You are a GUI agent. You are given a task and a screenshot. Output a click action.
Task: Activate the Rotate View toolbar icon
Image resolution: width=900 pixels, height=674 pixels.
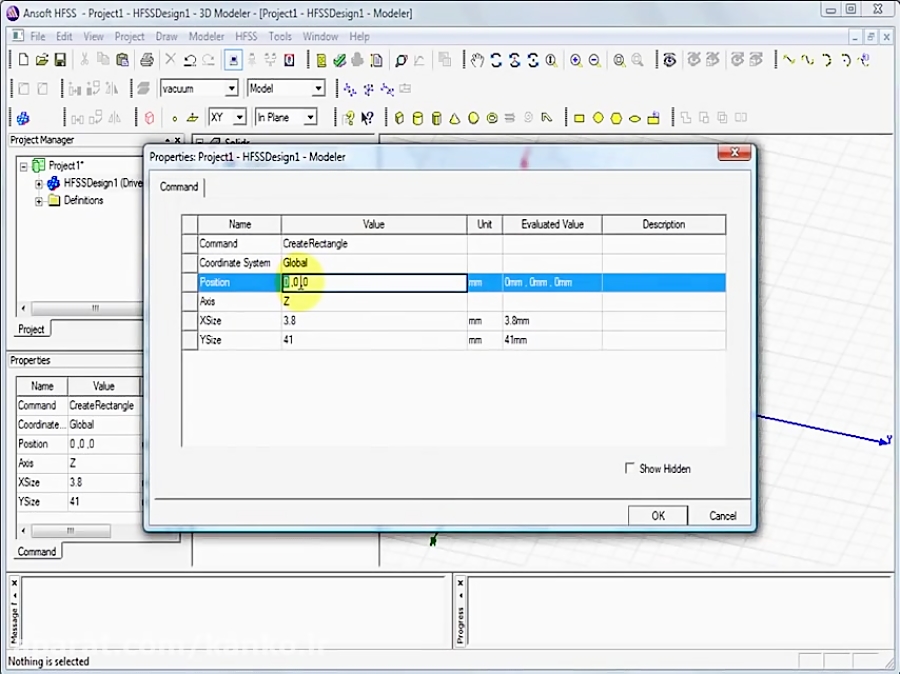click(x=495, y=59)
